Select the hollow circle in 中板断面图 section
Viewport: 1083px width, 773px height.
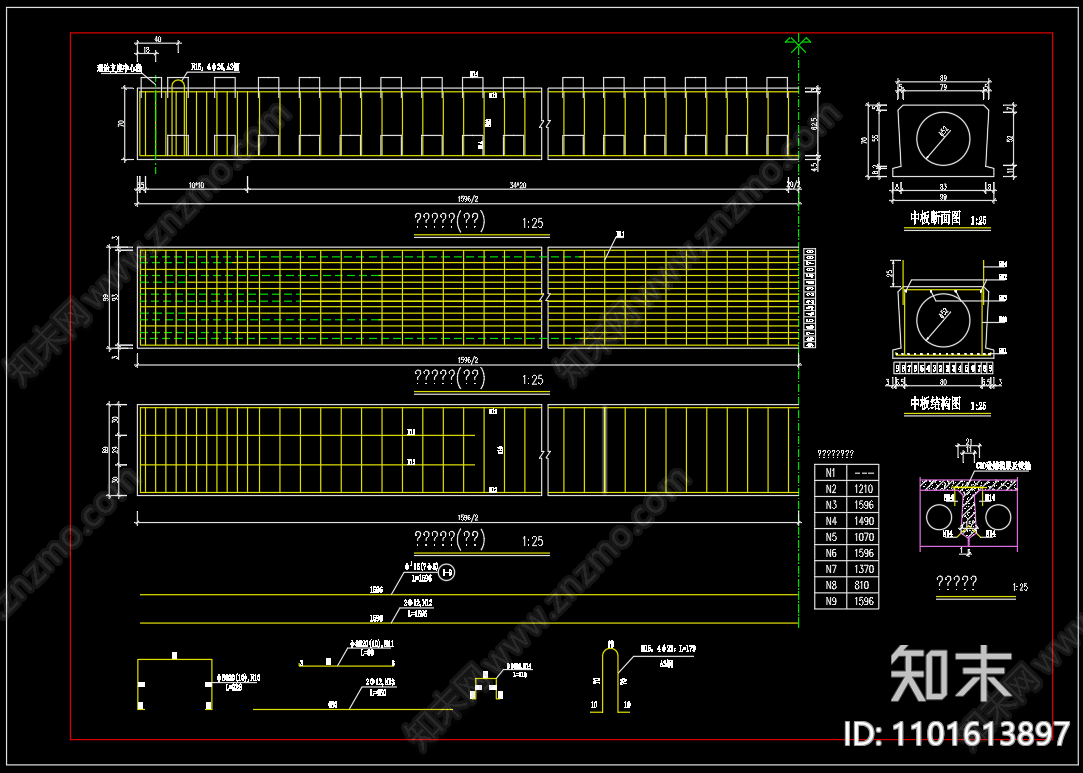coord(943,138)
